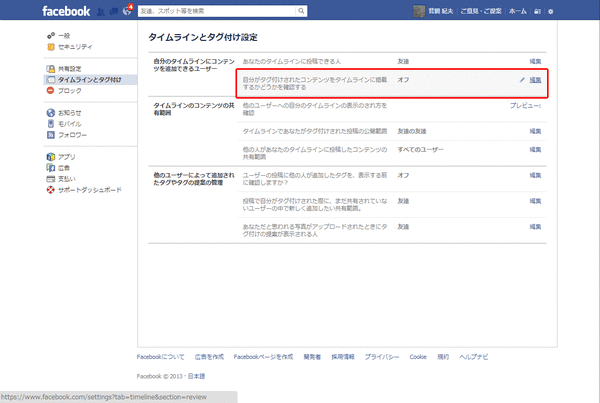Focus the 友達、スポット等を検索 search field

click(x=217, y=11)
